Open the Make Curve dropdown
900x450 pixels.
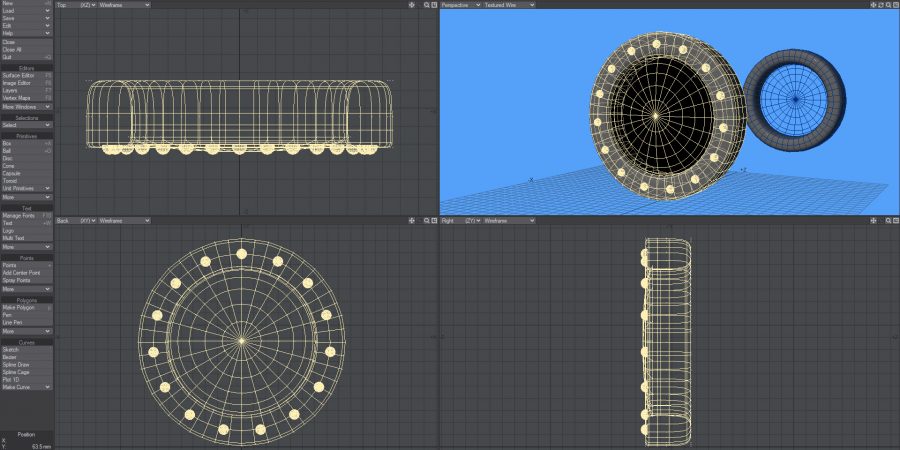(27, 387)
